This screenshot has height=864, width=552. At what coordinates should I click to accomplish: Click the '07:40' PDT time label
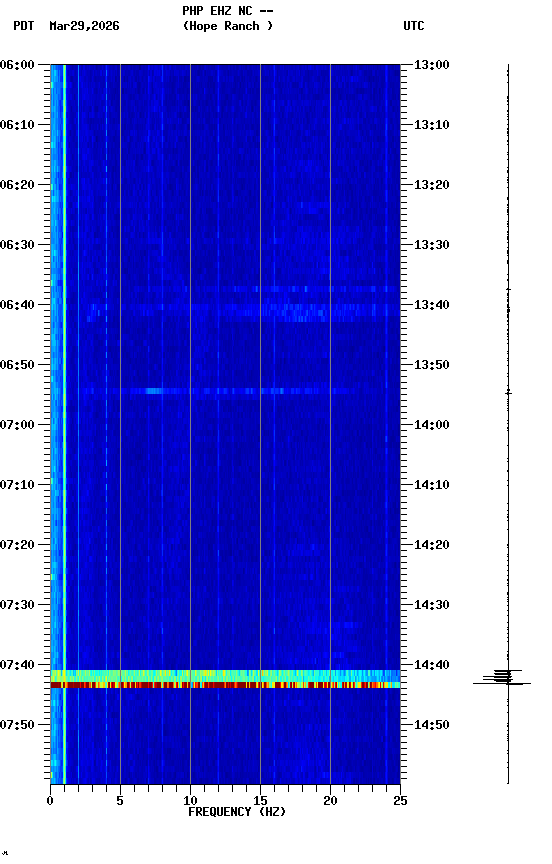pos(17,665)
